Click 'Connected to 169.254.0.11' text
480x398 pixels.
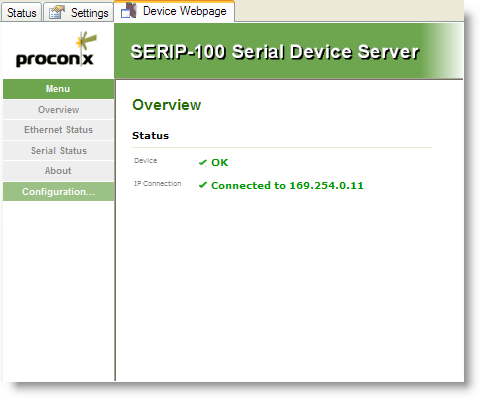click(287, 186)
